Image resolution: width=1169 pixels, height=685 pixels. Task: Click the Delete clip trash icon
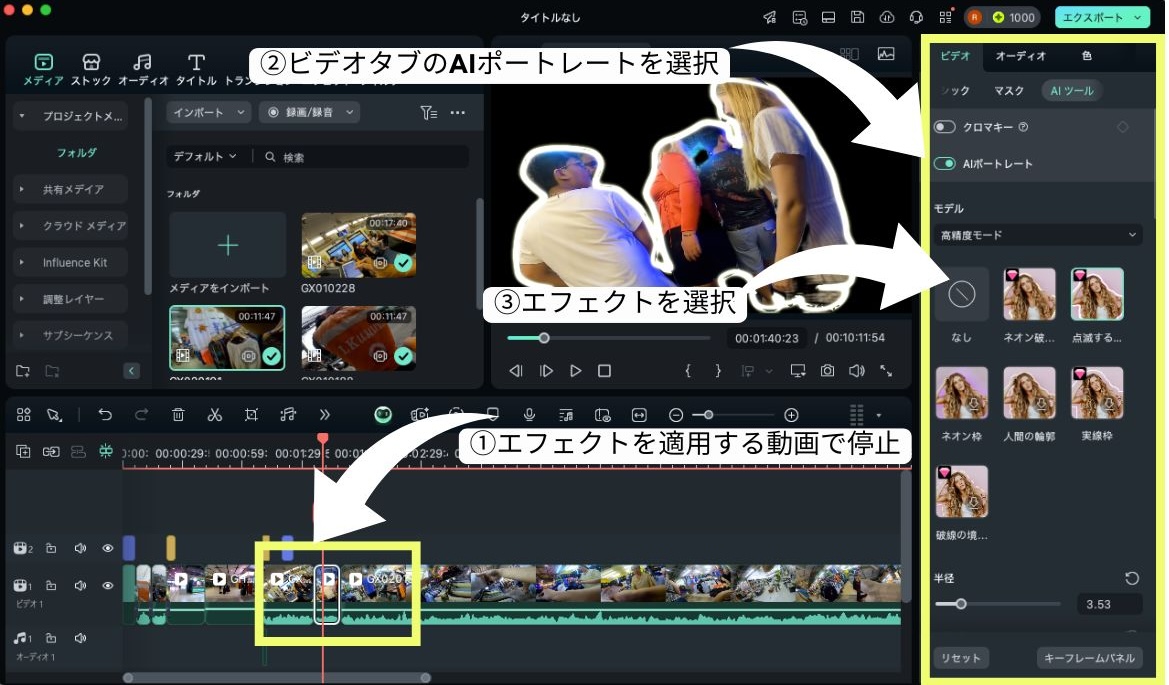point(177,414)
